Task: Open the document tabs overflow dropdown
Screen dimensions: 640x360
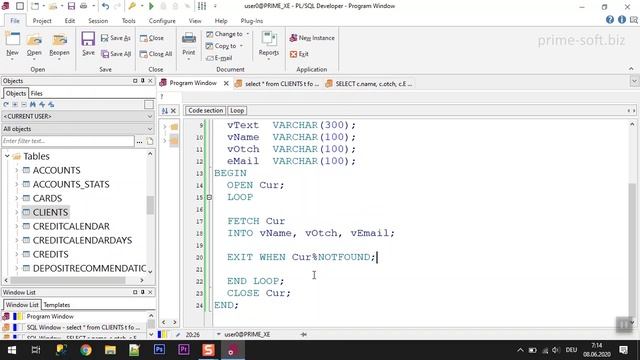Action: (x=634, y=81)
